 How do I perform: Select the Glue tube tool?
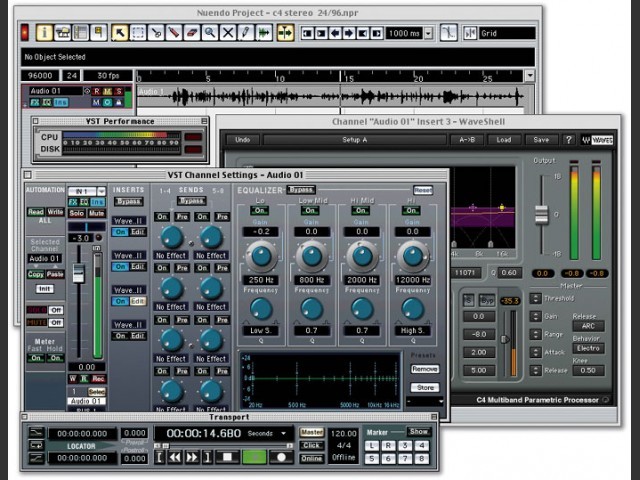pos(174,33)
